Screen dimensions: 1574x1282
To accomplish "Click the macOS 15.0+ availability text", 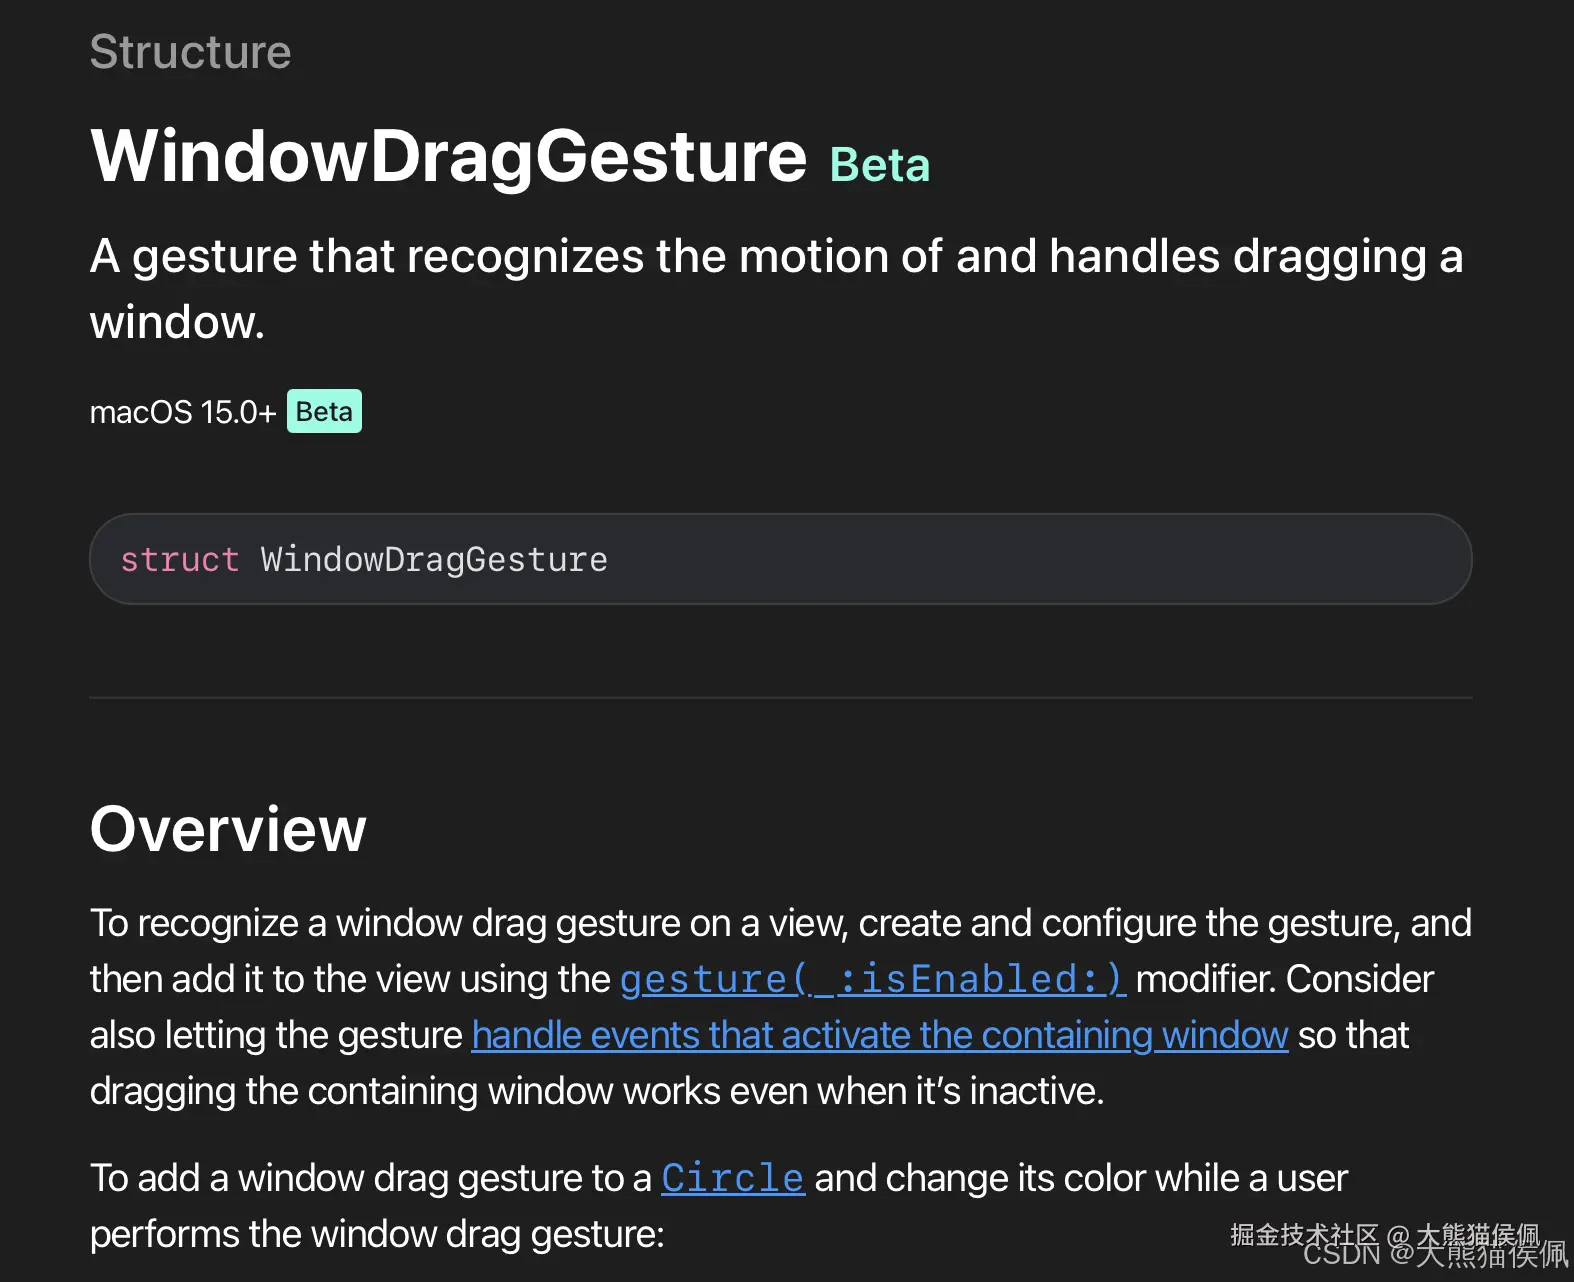I will pos(183,412).
